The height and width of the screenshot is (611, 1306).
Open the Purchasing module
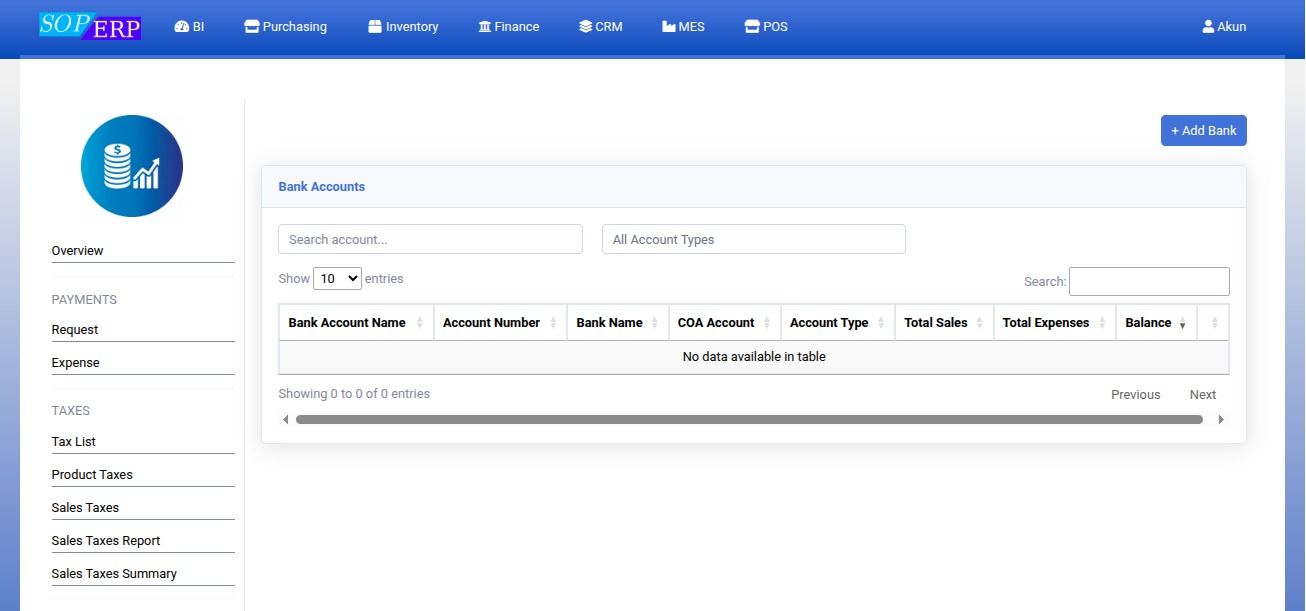pos(285,27)
